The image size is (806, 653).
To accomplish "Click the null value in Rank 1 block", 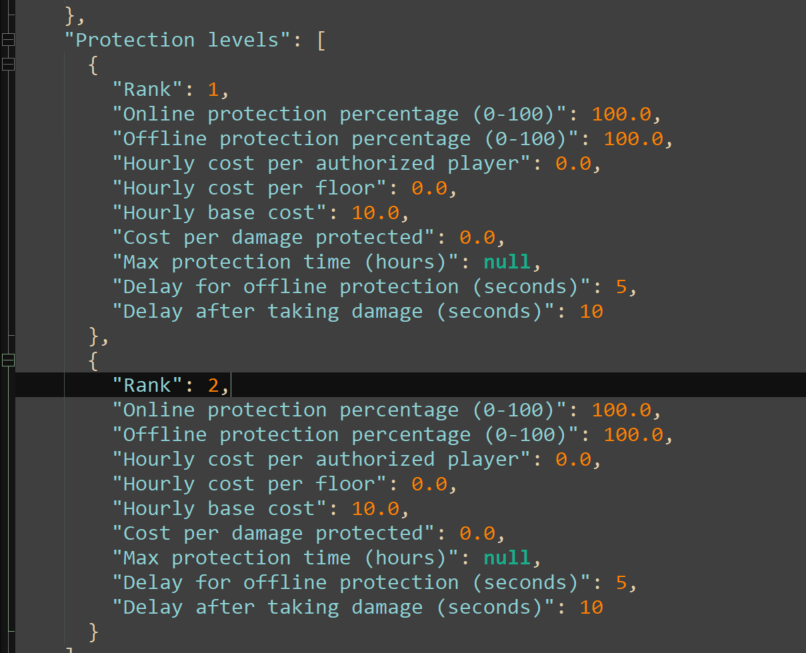I will pos(507,262).
